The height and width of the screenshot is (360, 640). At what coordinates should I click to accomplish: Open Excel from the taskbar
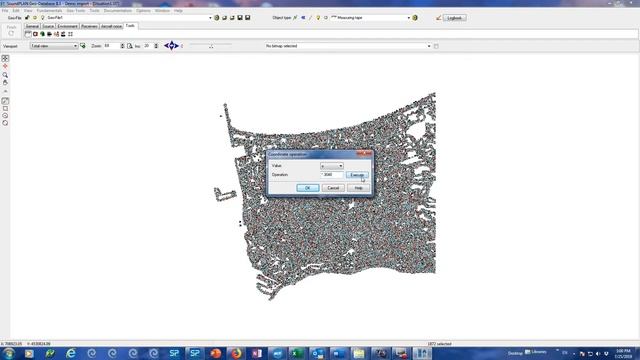click(x=297, y=353)
